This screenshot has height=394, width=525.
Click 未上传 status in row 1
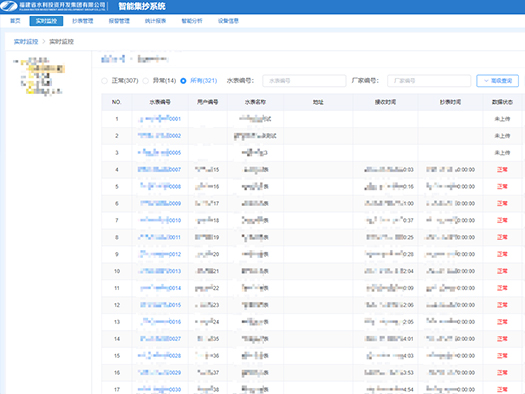(502, 119)
